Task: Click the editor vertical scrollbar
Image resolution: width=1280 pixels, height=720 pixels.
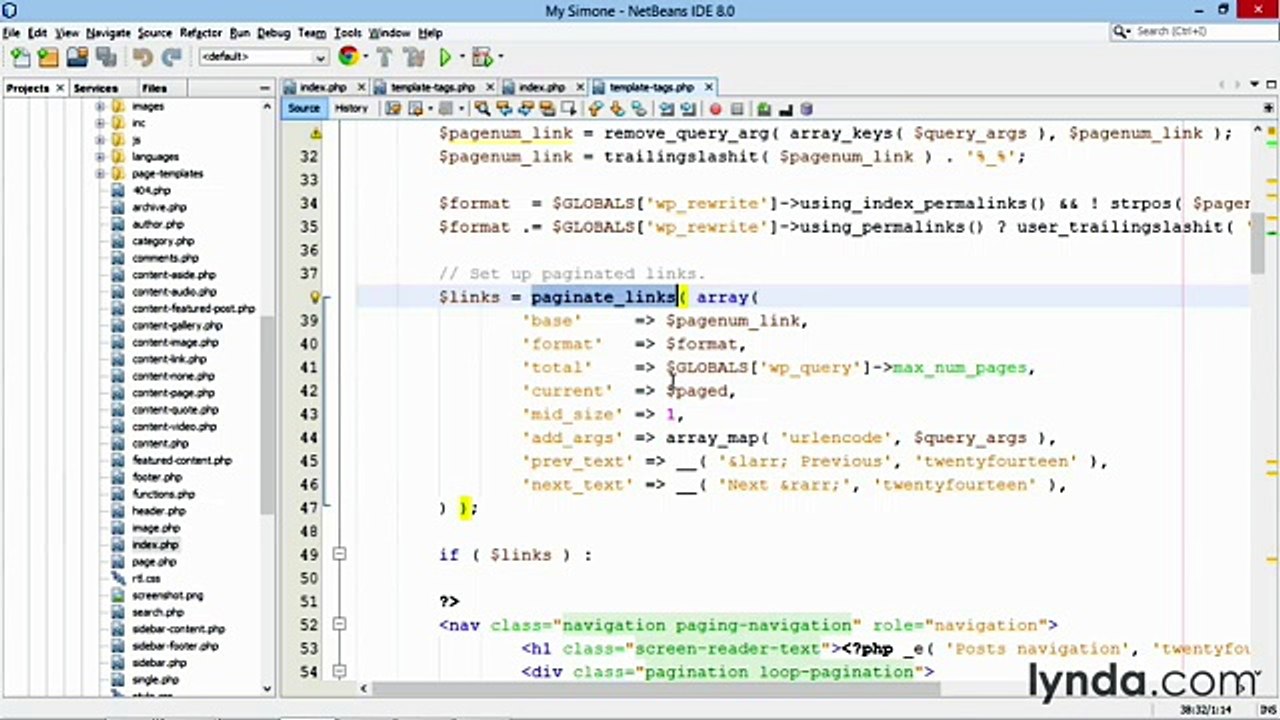Action: [1257, 245]
